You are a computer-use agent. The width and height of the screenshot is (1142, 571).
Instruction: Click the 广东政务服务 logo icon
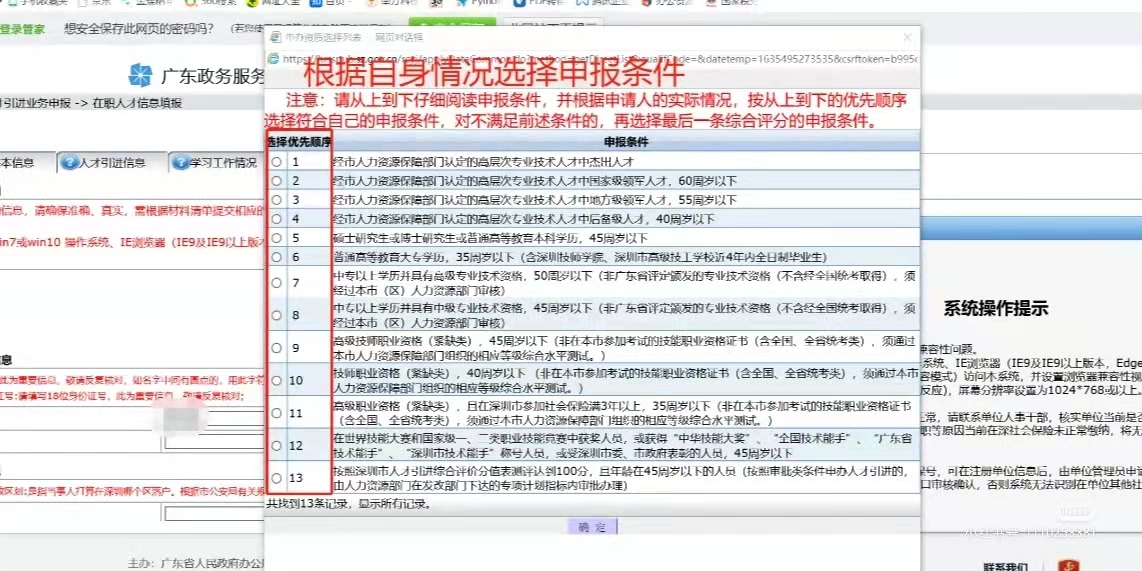click(140, 76)
